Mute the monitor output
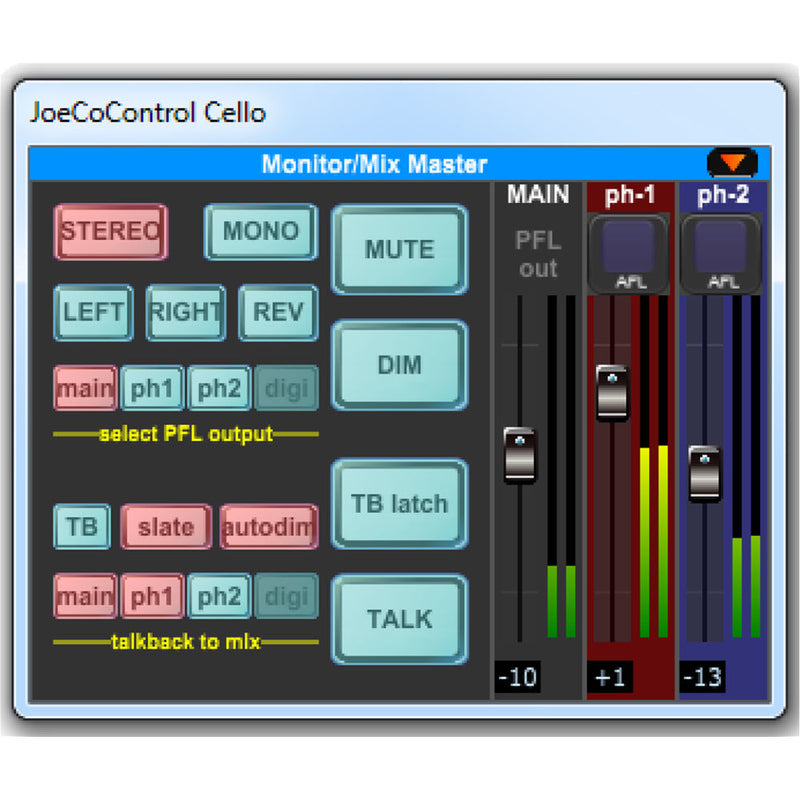The image size is (800, 800). point(399,250)
